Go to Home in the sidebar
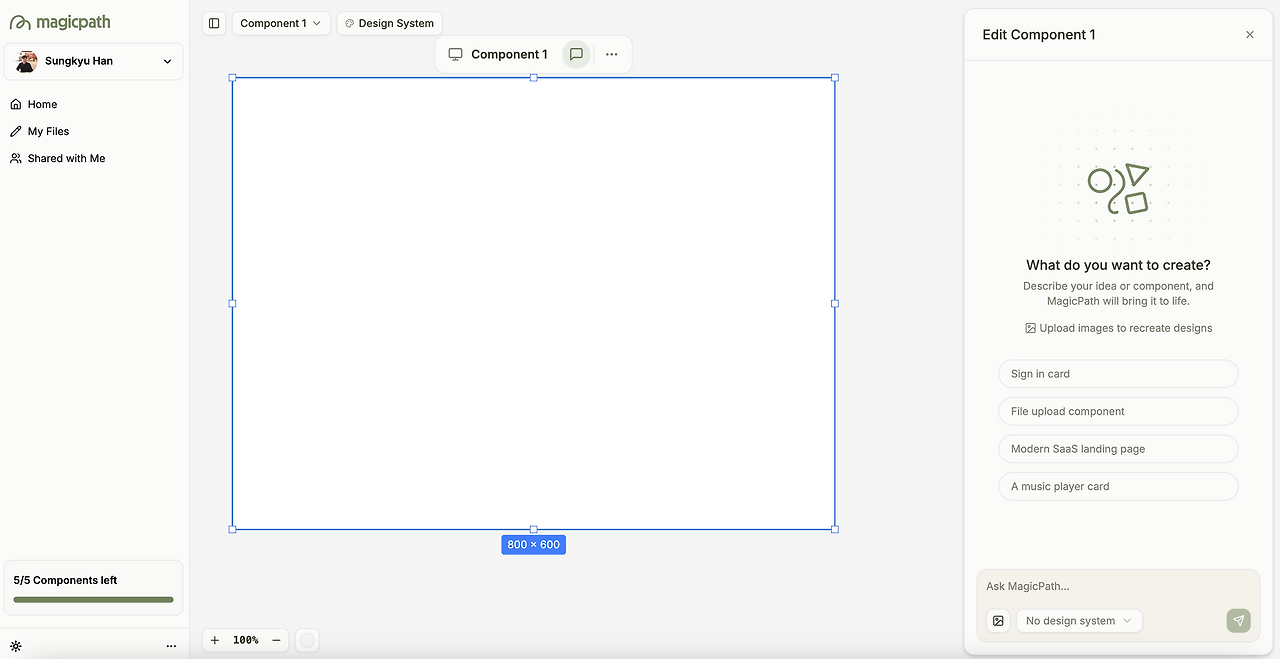The height and width of the screenshot is (659, 1280). (x=34, y=104)
